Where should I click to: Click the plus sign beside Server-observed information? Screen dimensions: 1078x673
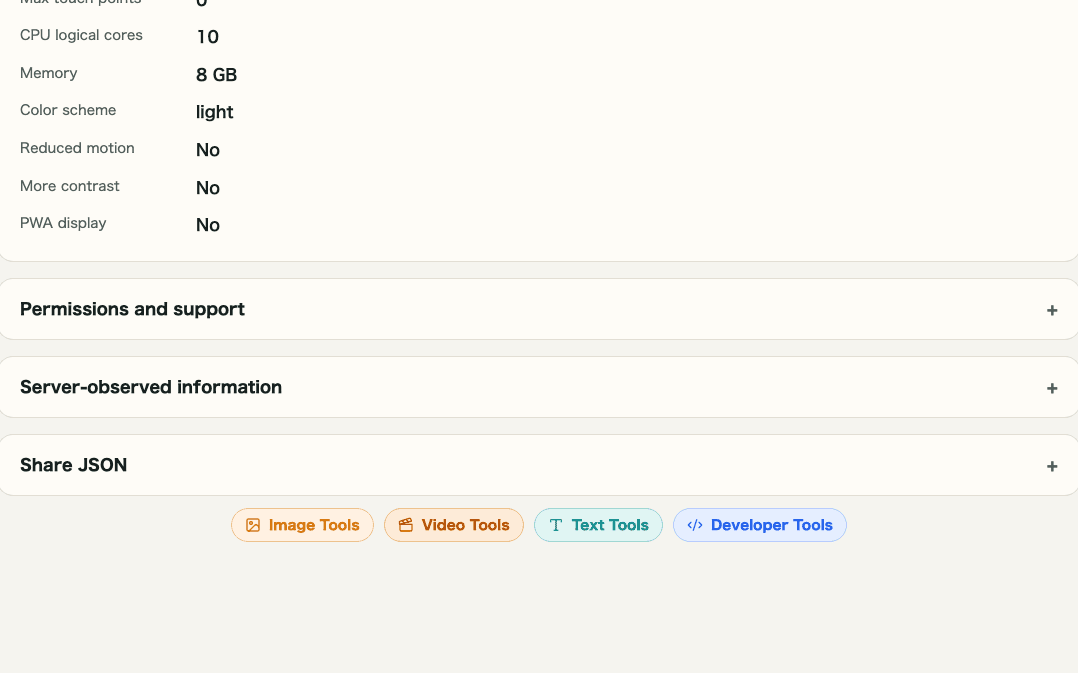click(x=1052, y=388)
